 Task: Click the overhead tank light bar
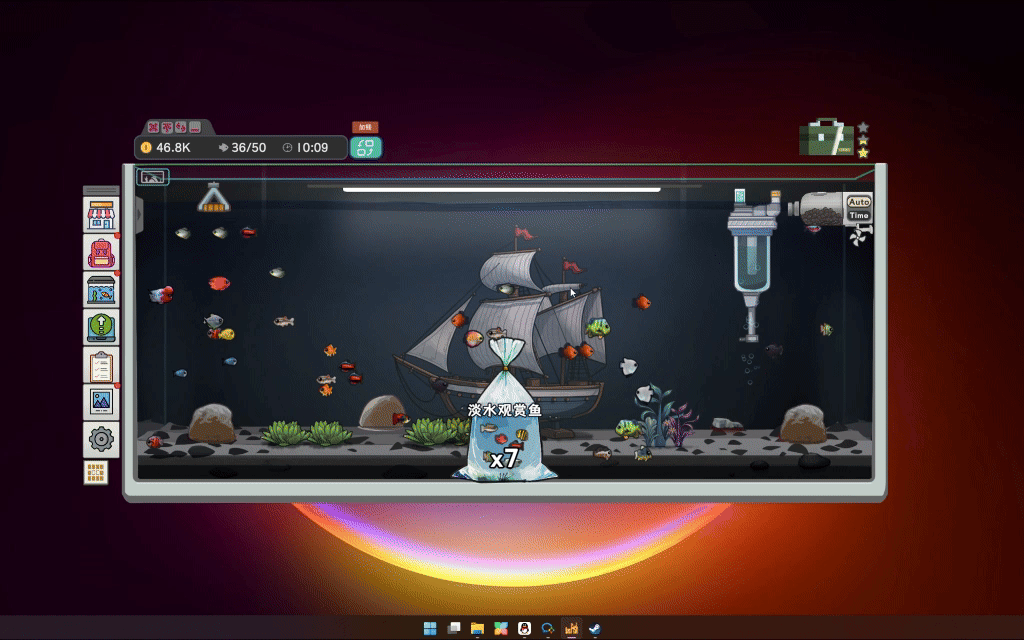(x=502, y=189)
